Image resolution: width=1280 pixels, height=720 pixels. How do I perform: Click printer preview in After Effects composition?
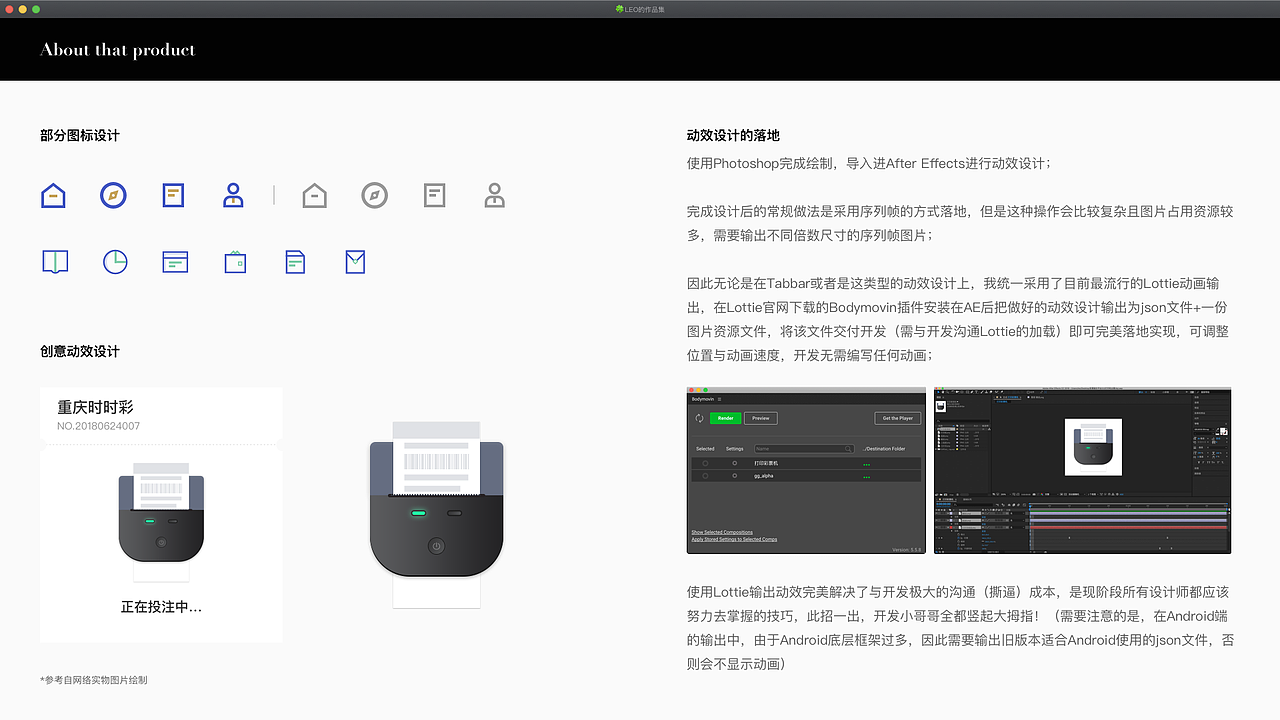tap(1093, 447)
